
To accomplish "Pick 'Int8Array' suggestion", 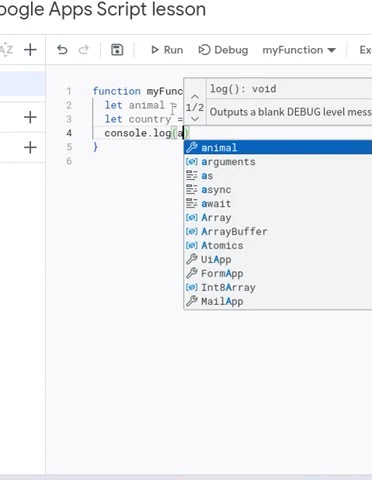I will tap(278, 287).
